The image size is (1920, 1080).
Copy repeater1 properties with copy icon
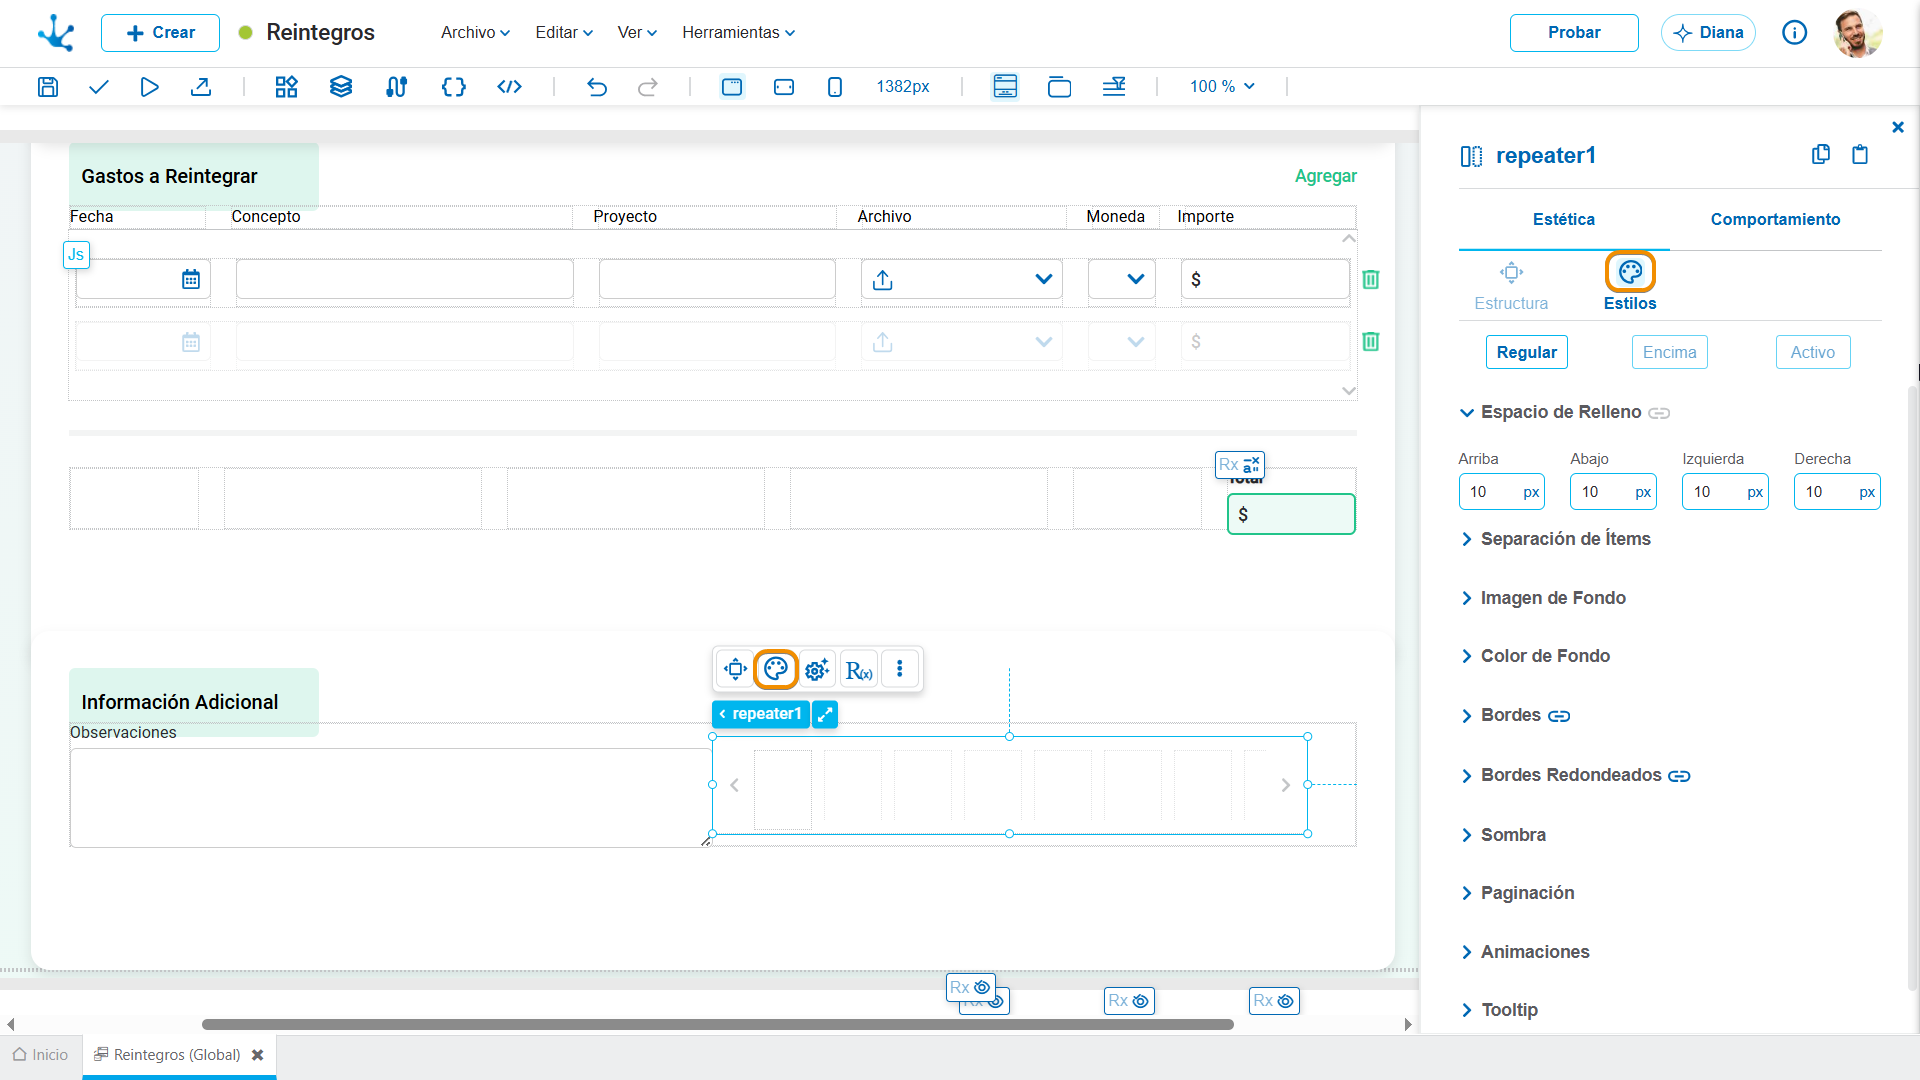(x=1821, y=154)
